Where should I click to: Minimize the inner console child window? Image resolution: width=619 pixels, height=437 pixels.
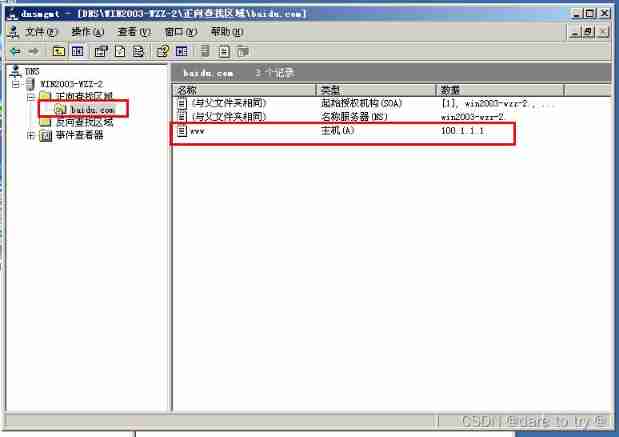tap(574, 32)
